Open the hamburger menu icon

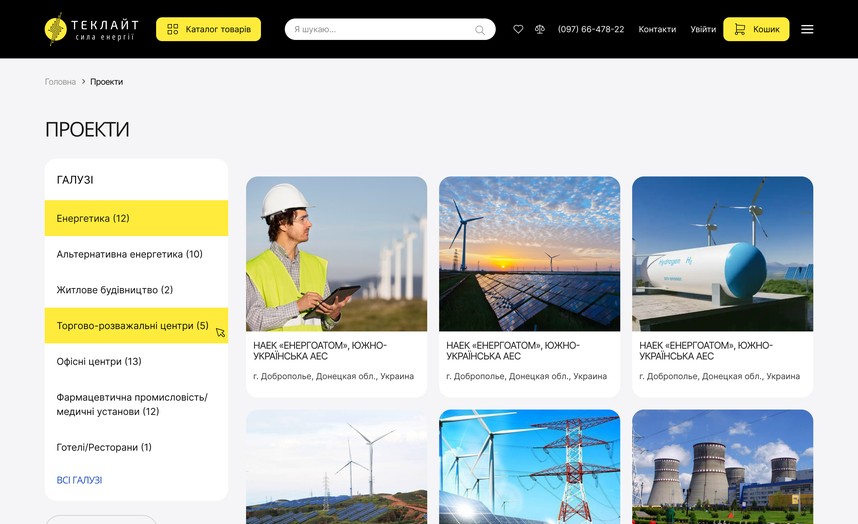click(807, 30)
